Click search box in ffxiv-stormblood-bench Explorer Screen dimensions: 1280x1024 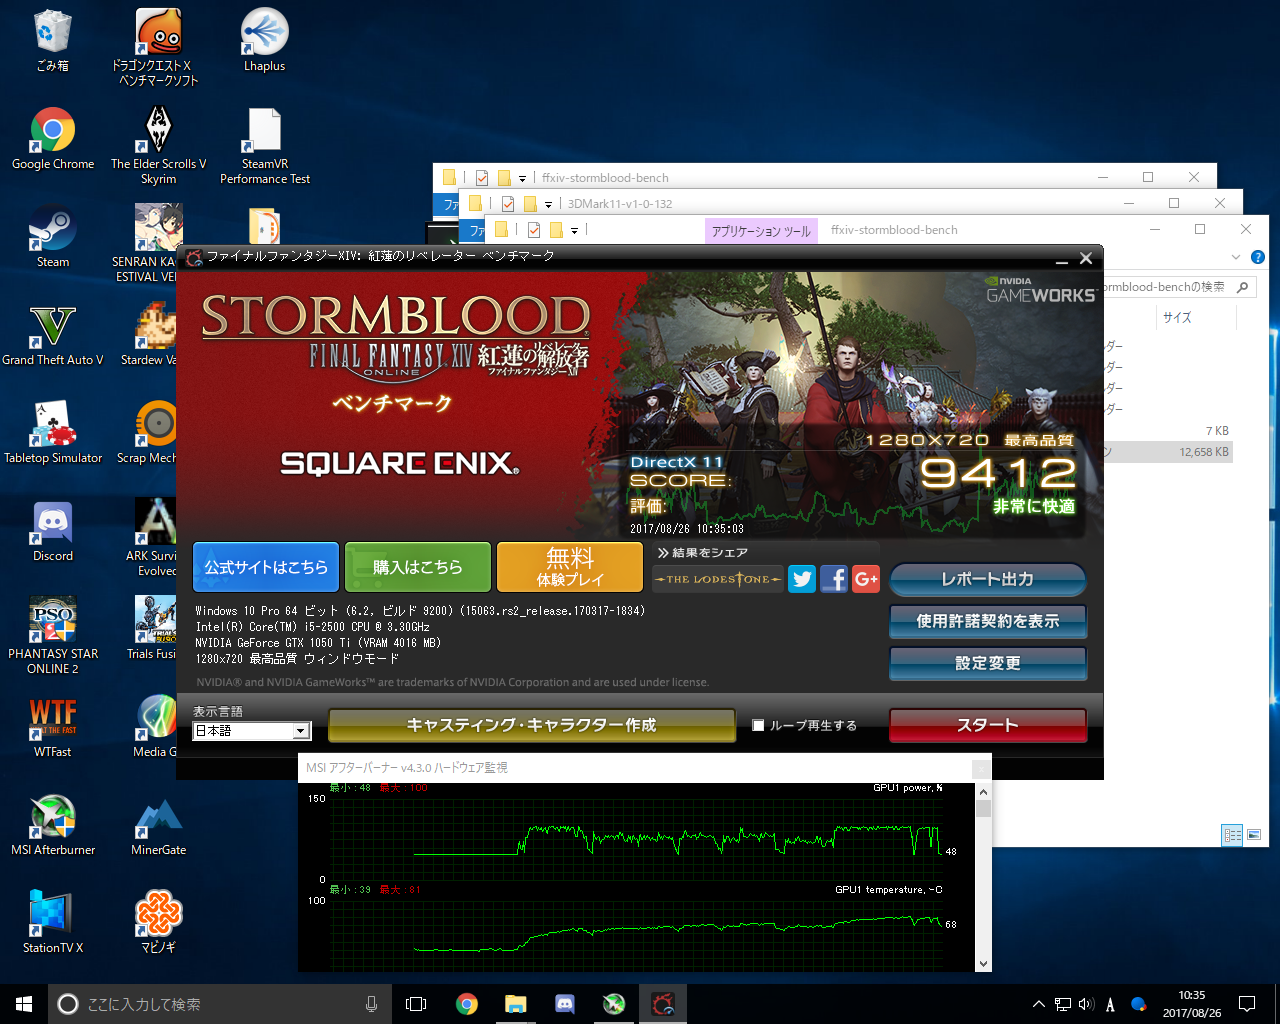pos(1178,286)
